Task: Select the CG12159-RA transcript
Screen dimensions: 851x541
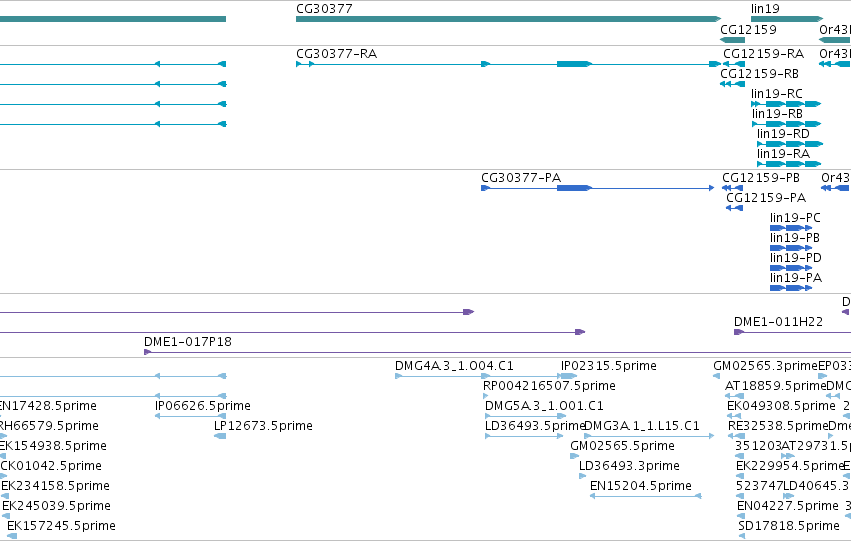Action: [734, 64]
